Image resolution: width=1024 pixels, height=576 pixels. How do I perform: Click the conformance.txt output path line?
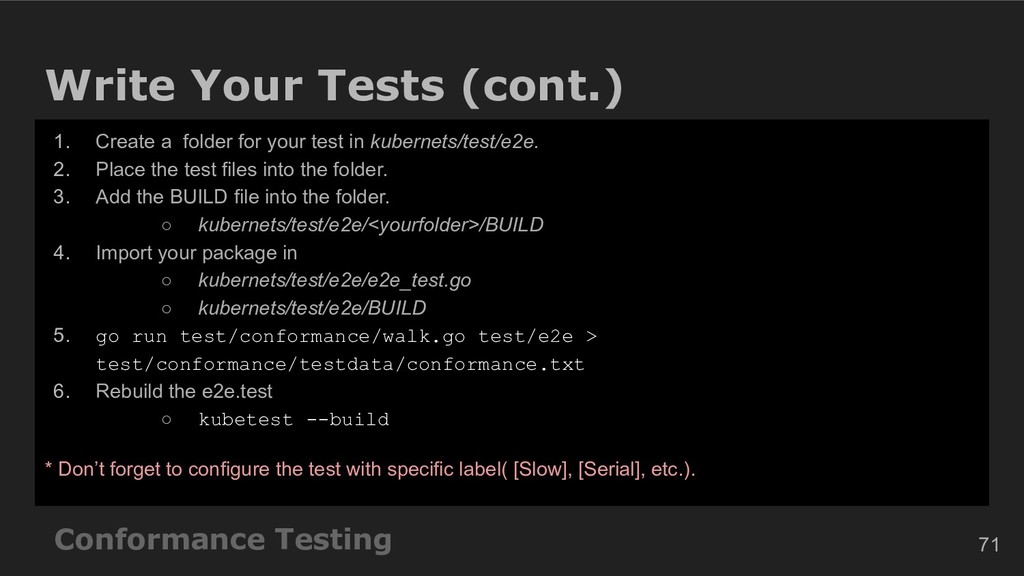click(340, 364)
